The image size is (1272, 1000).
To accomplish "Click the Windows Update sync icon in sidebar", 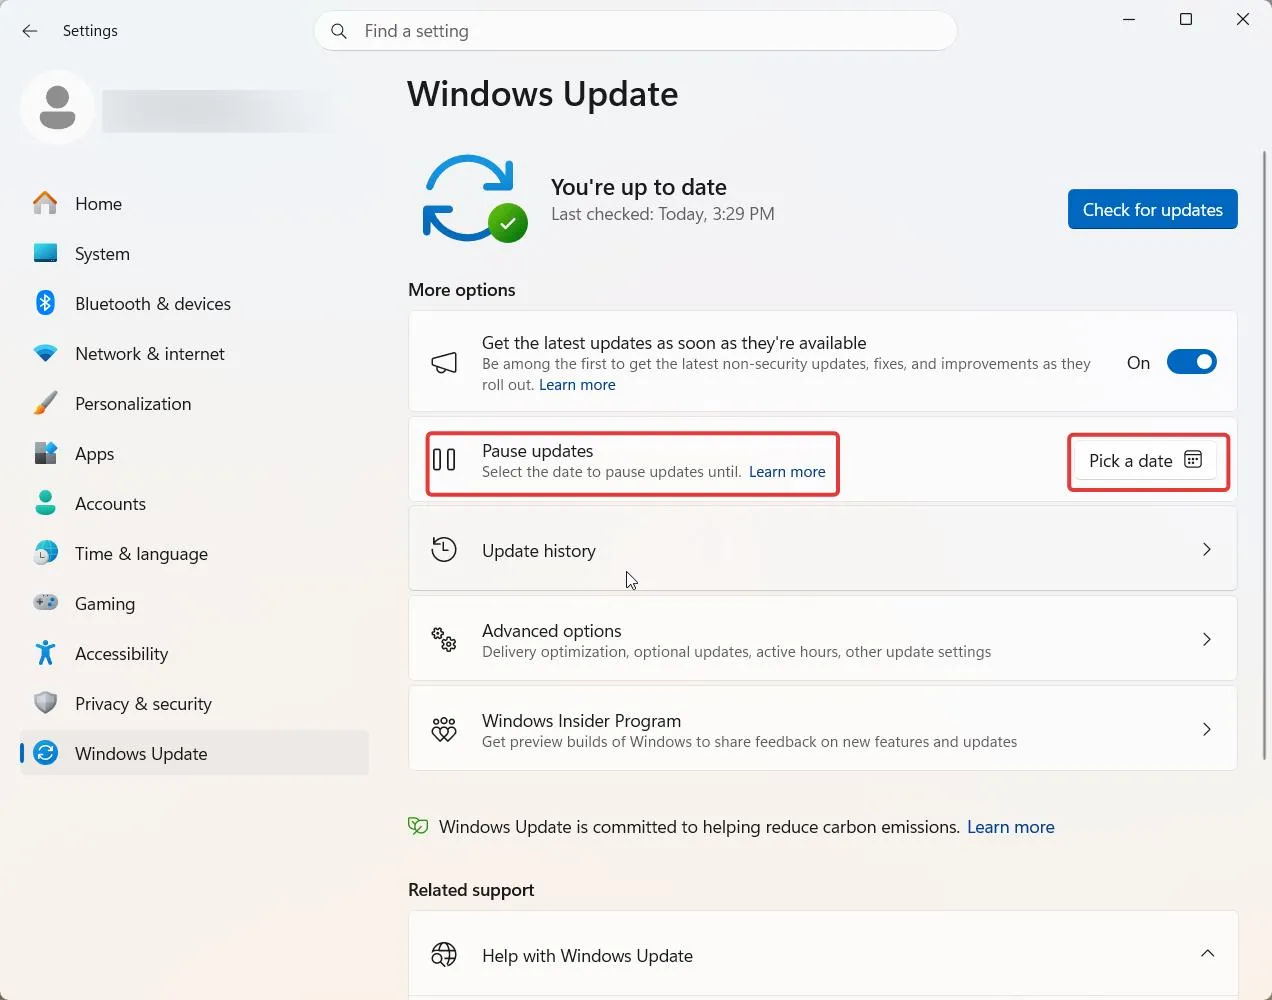I will (x=45, y=753).
